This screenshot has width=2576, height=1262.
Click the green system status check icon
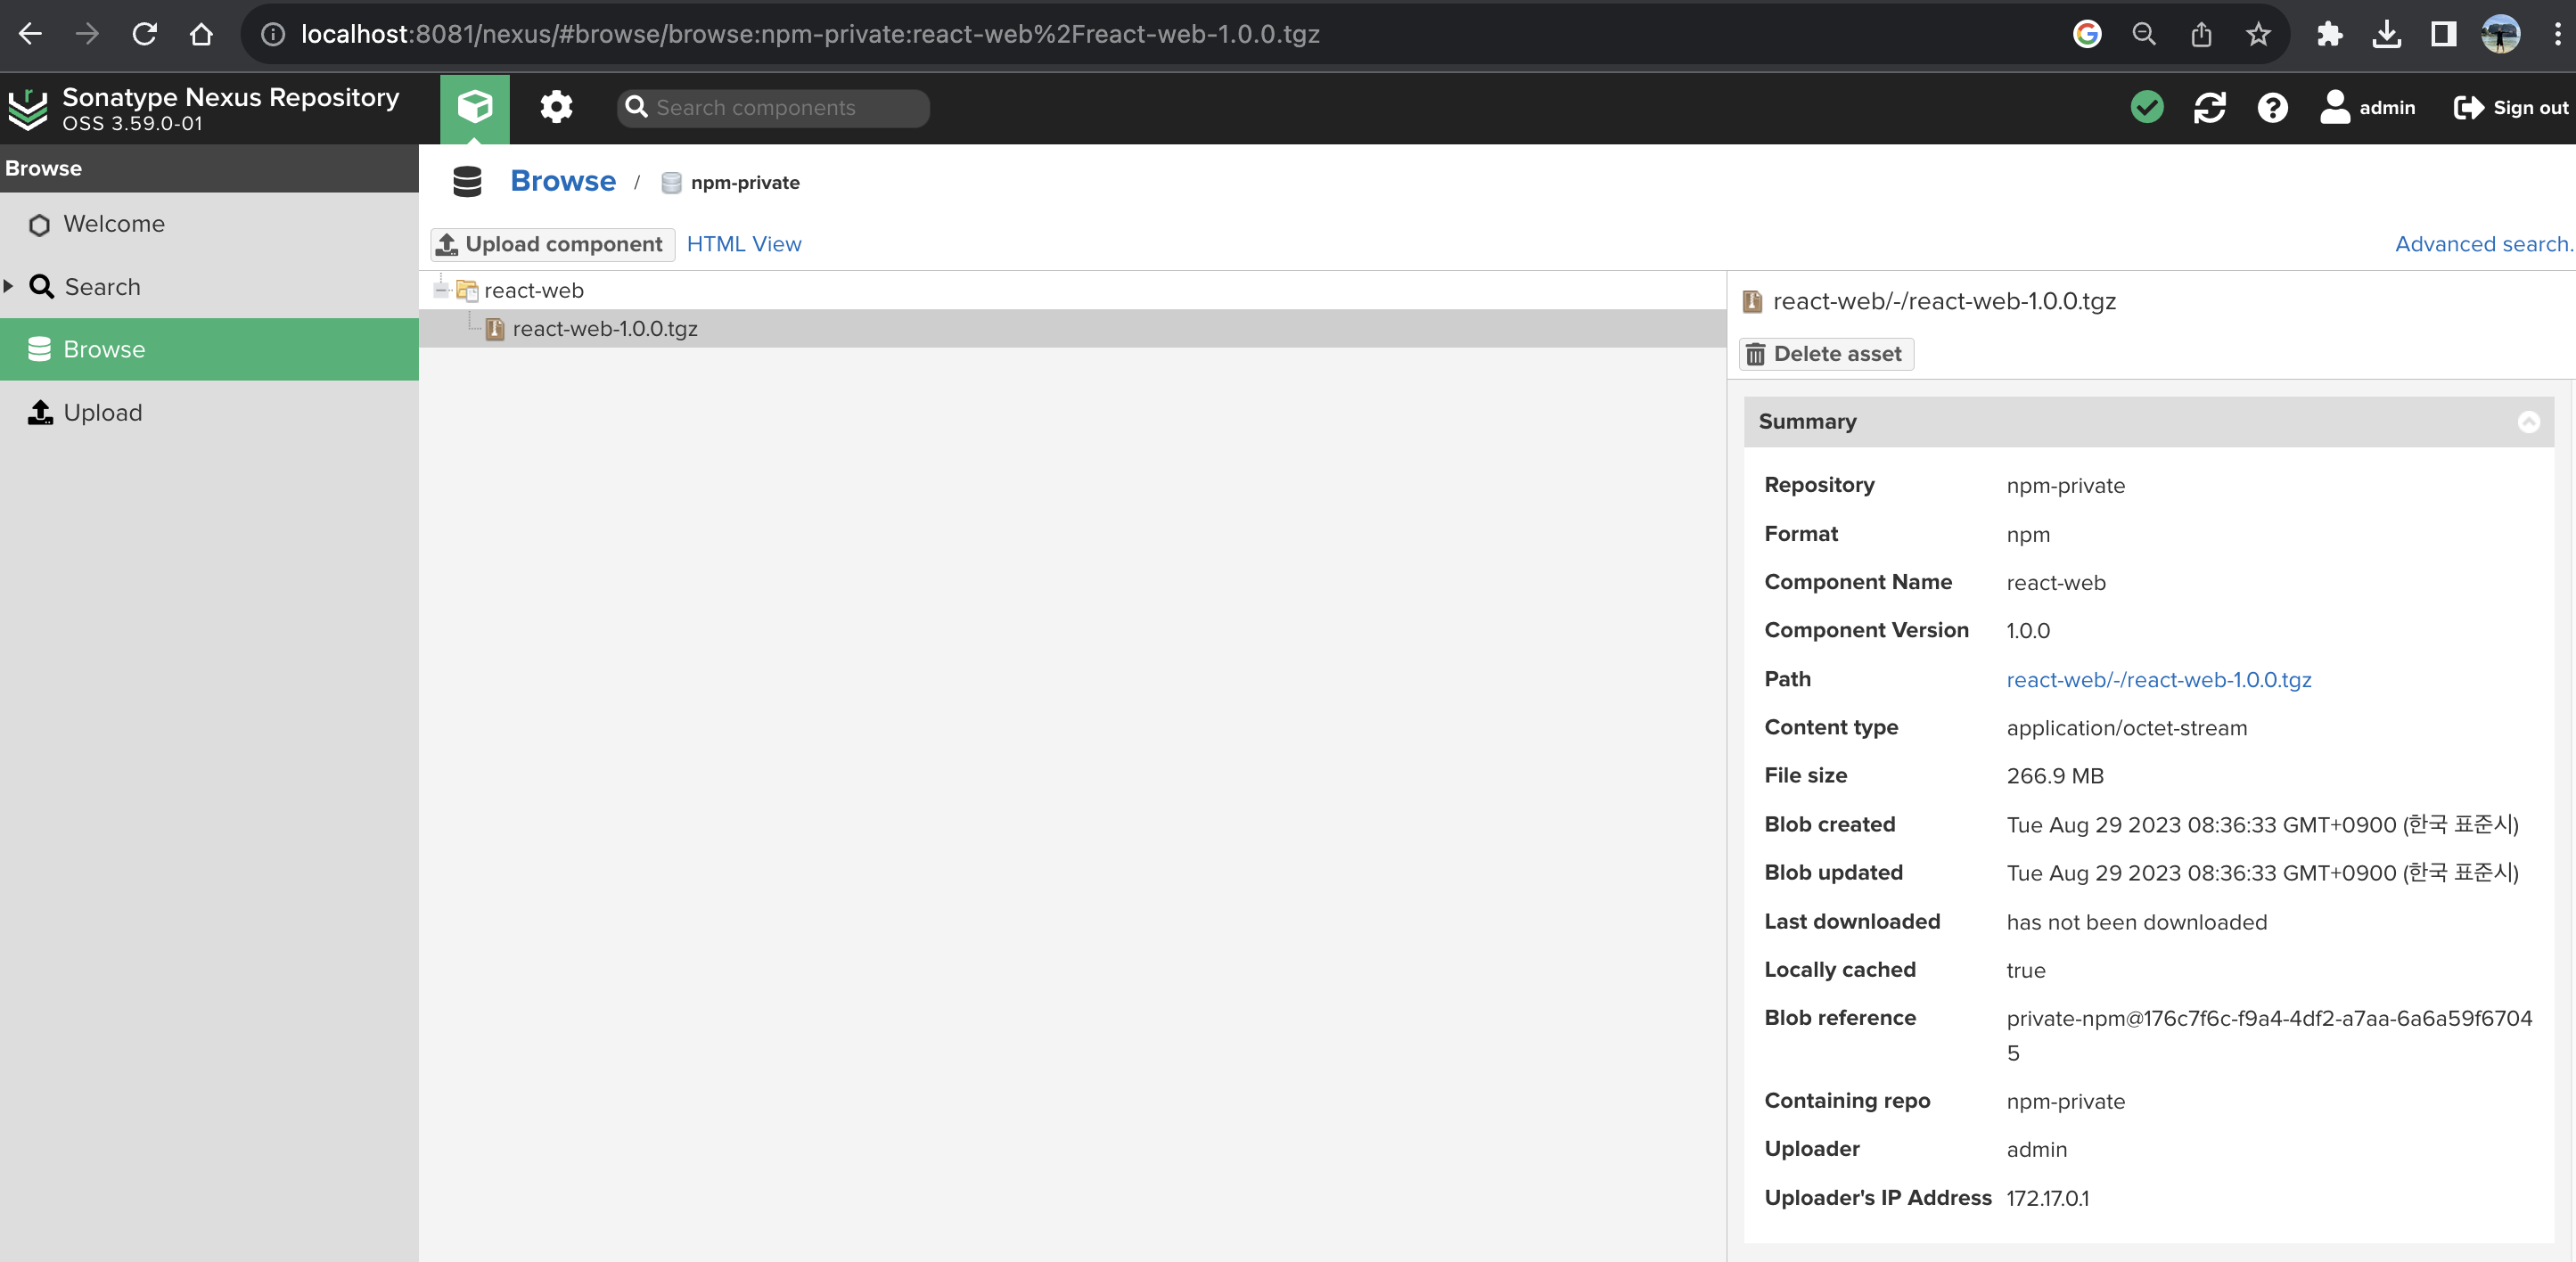(2146, 107)
